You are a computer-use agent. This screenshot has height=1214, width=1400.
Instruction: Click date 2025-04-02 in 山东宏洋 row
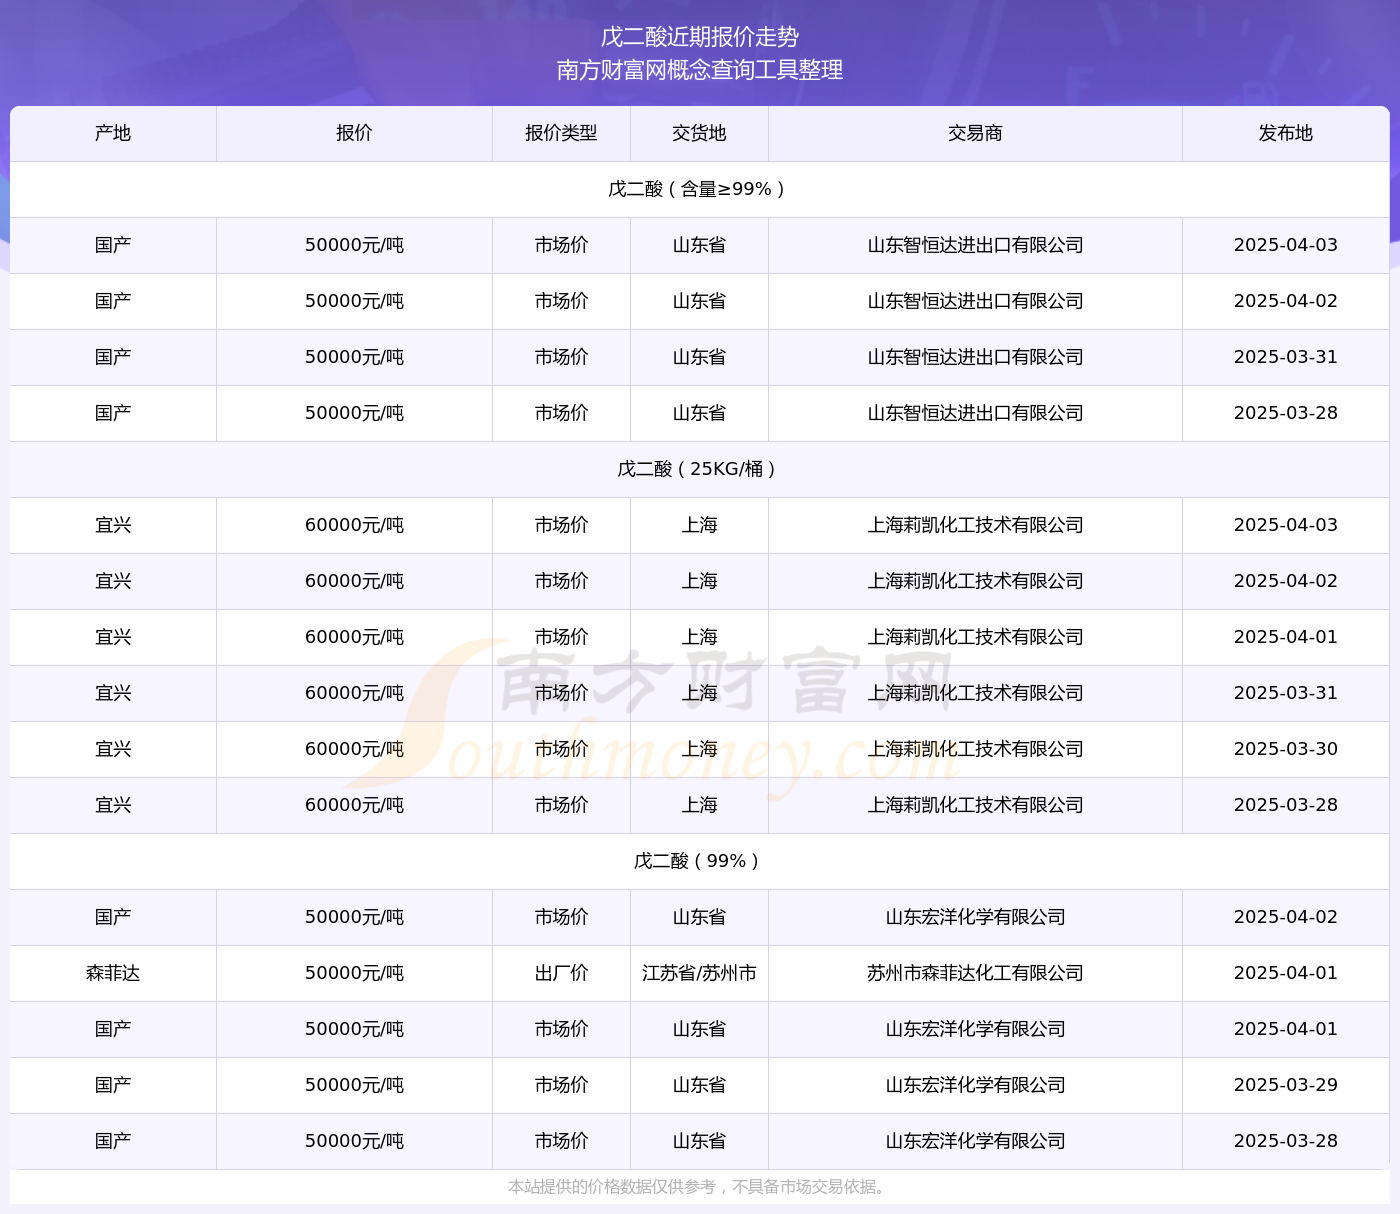tap(1285, 917)
